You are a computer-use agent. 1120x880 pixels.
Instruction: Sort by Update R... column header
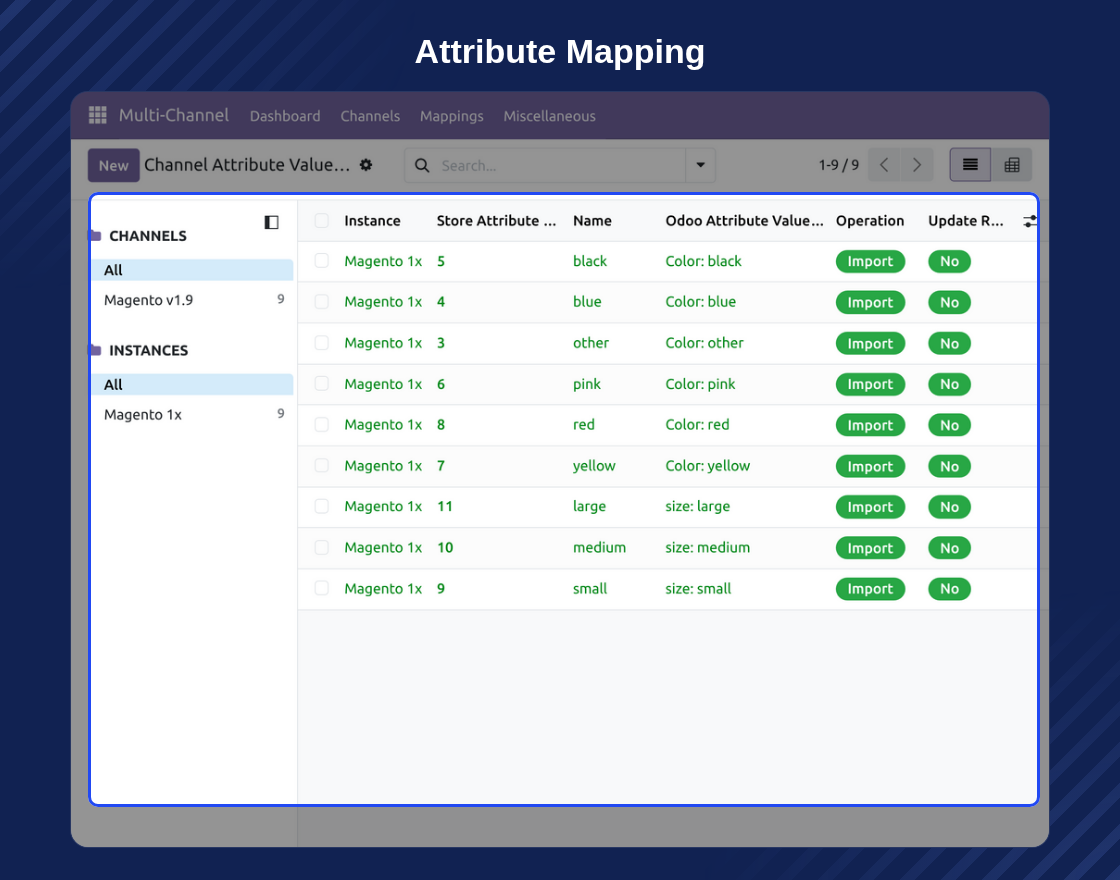(966, 221)
